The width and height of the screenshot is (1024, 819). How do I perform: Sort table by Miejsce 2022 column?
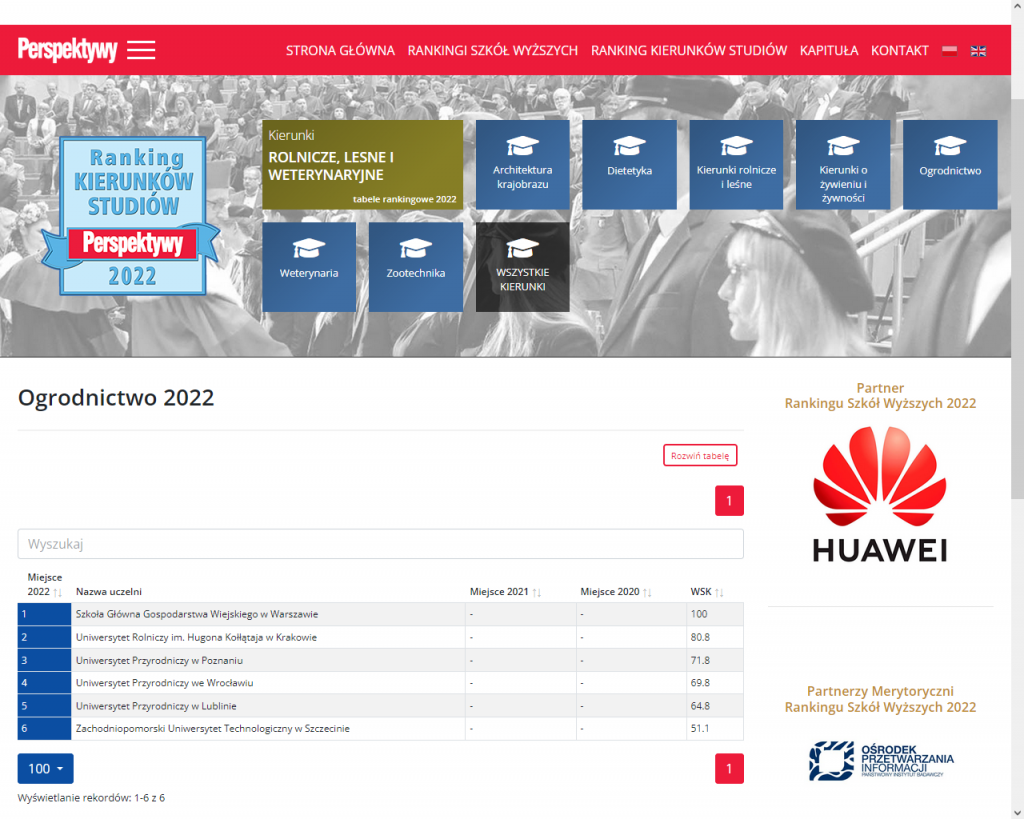(x=44, y=585)
